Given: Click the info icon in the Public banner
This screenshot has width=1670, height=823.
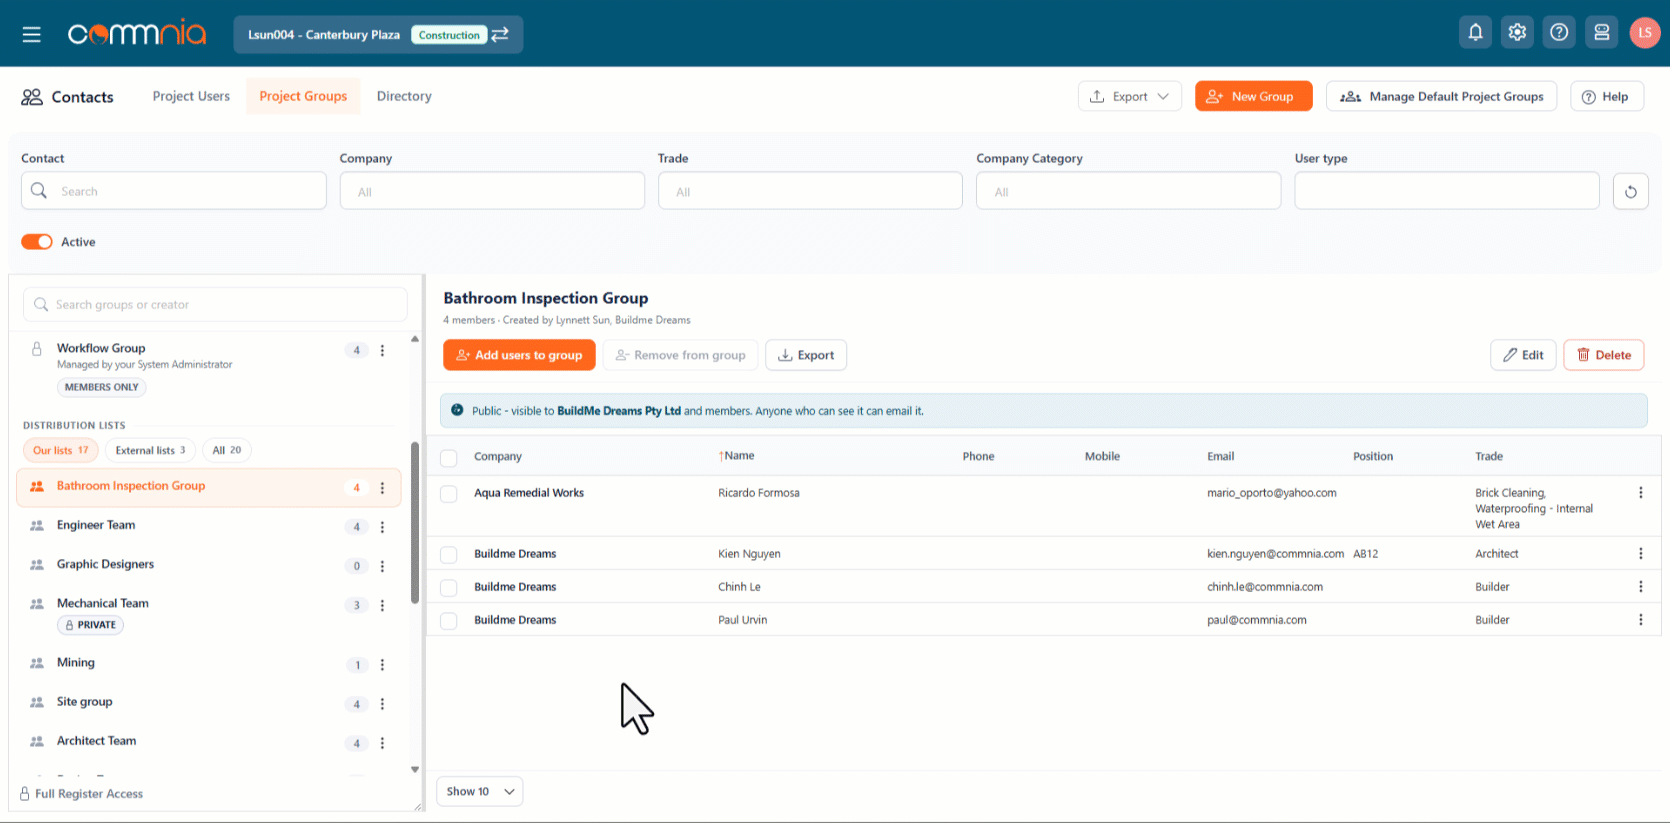Looking at the screenshot, I should pos(457,410).
